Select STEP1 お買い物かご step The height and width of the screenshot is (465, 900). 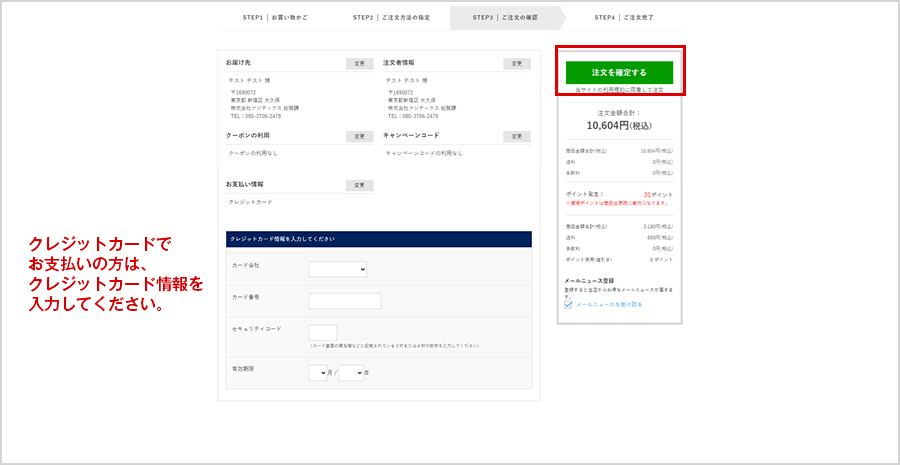coord(275,18)
